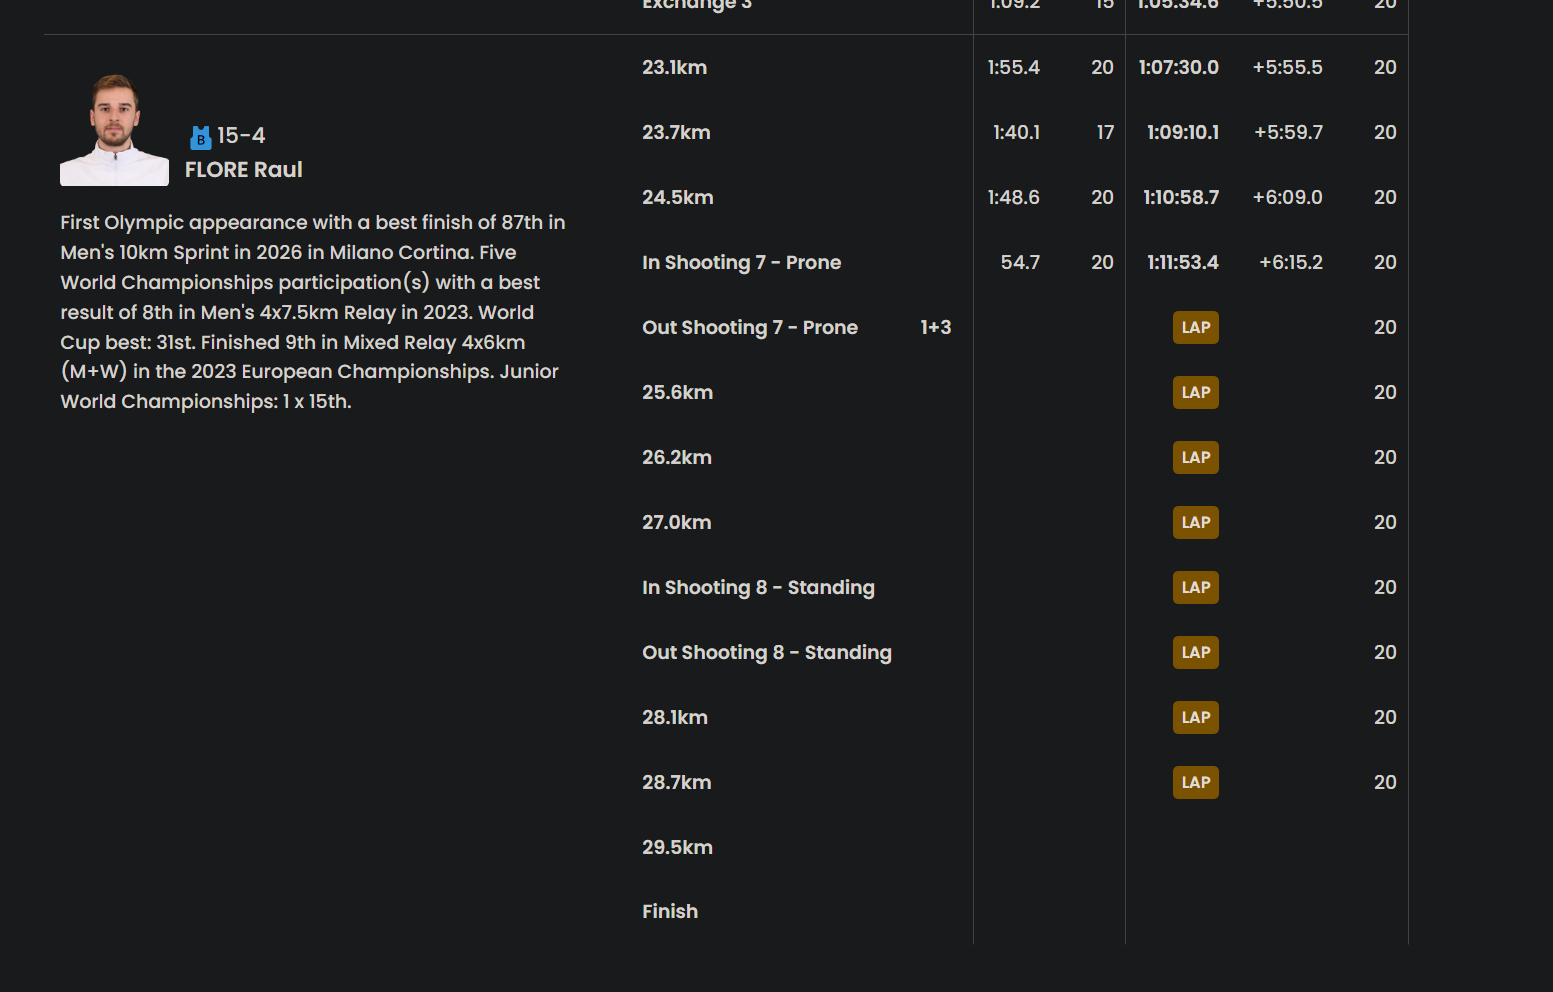Screen dimensions: 1553x992
Task: Select the FLORE Raul athlete name
Action: tap(244, 170)
